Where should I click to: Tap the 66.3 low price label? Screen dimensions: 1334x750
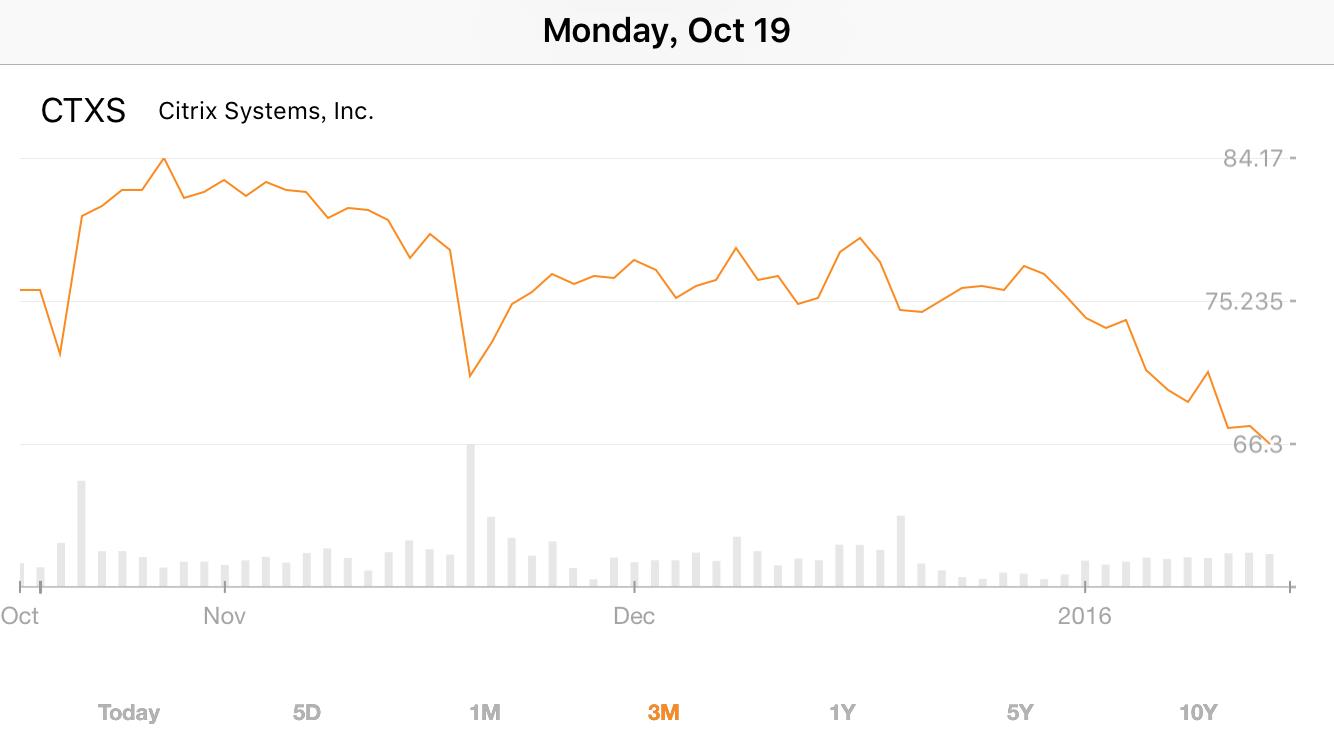tap(1258, 444)
